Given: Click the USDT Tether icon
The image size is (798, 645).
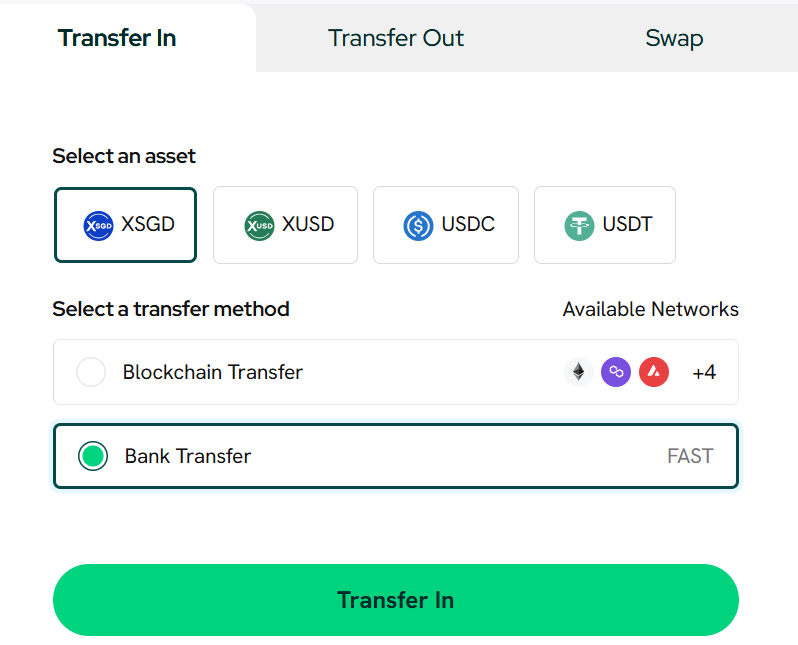Looking at the screenshot, I should [x=579, y=225].
